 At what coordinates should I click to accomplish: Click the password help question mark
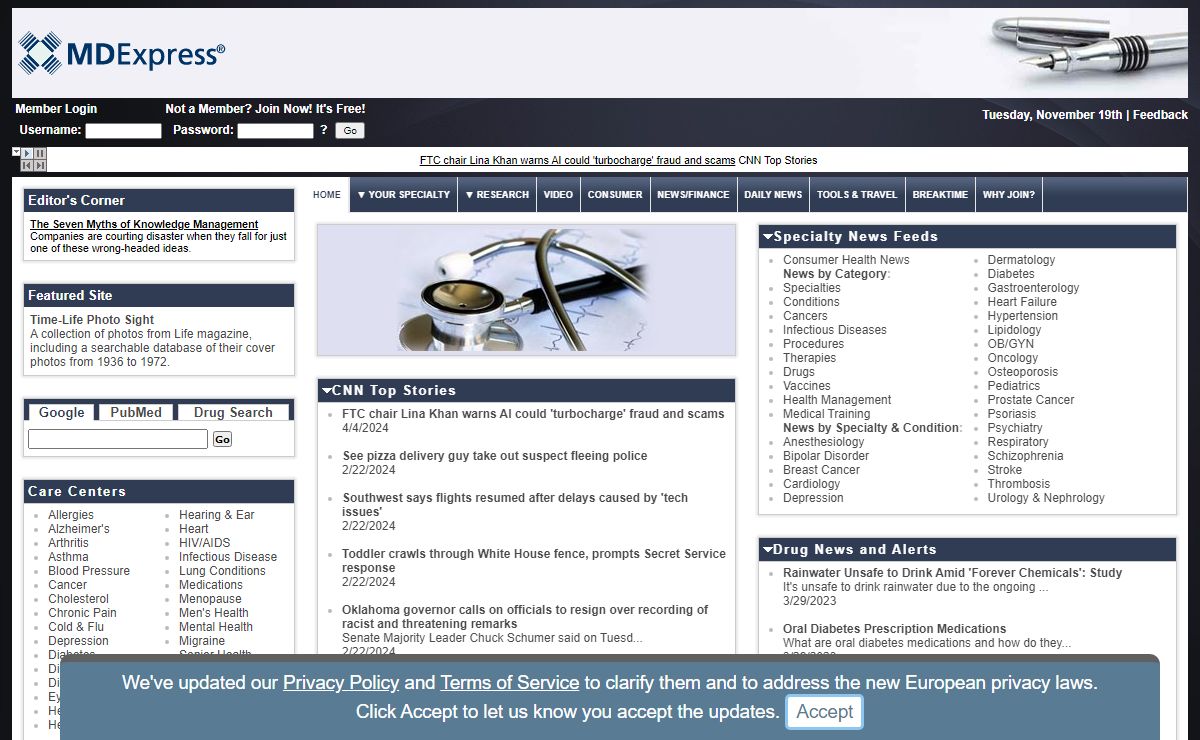click(x=323, y=130)
